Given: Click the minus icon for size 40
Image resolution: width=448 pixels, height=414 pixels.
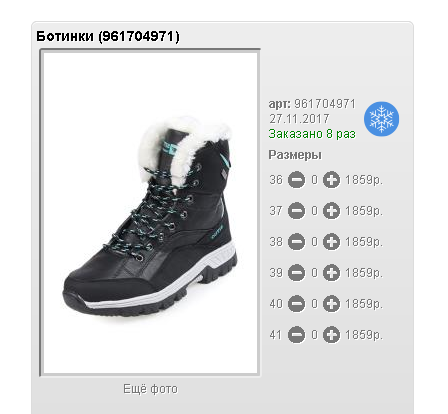Looking at the screenshot, I should (296, 304).
